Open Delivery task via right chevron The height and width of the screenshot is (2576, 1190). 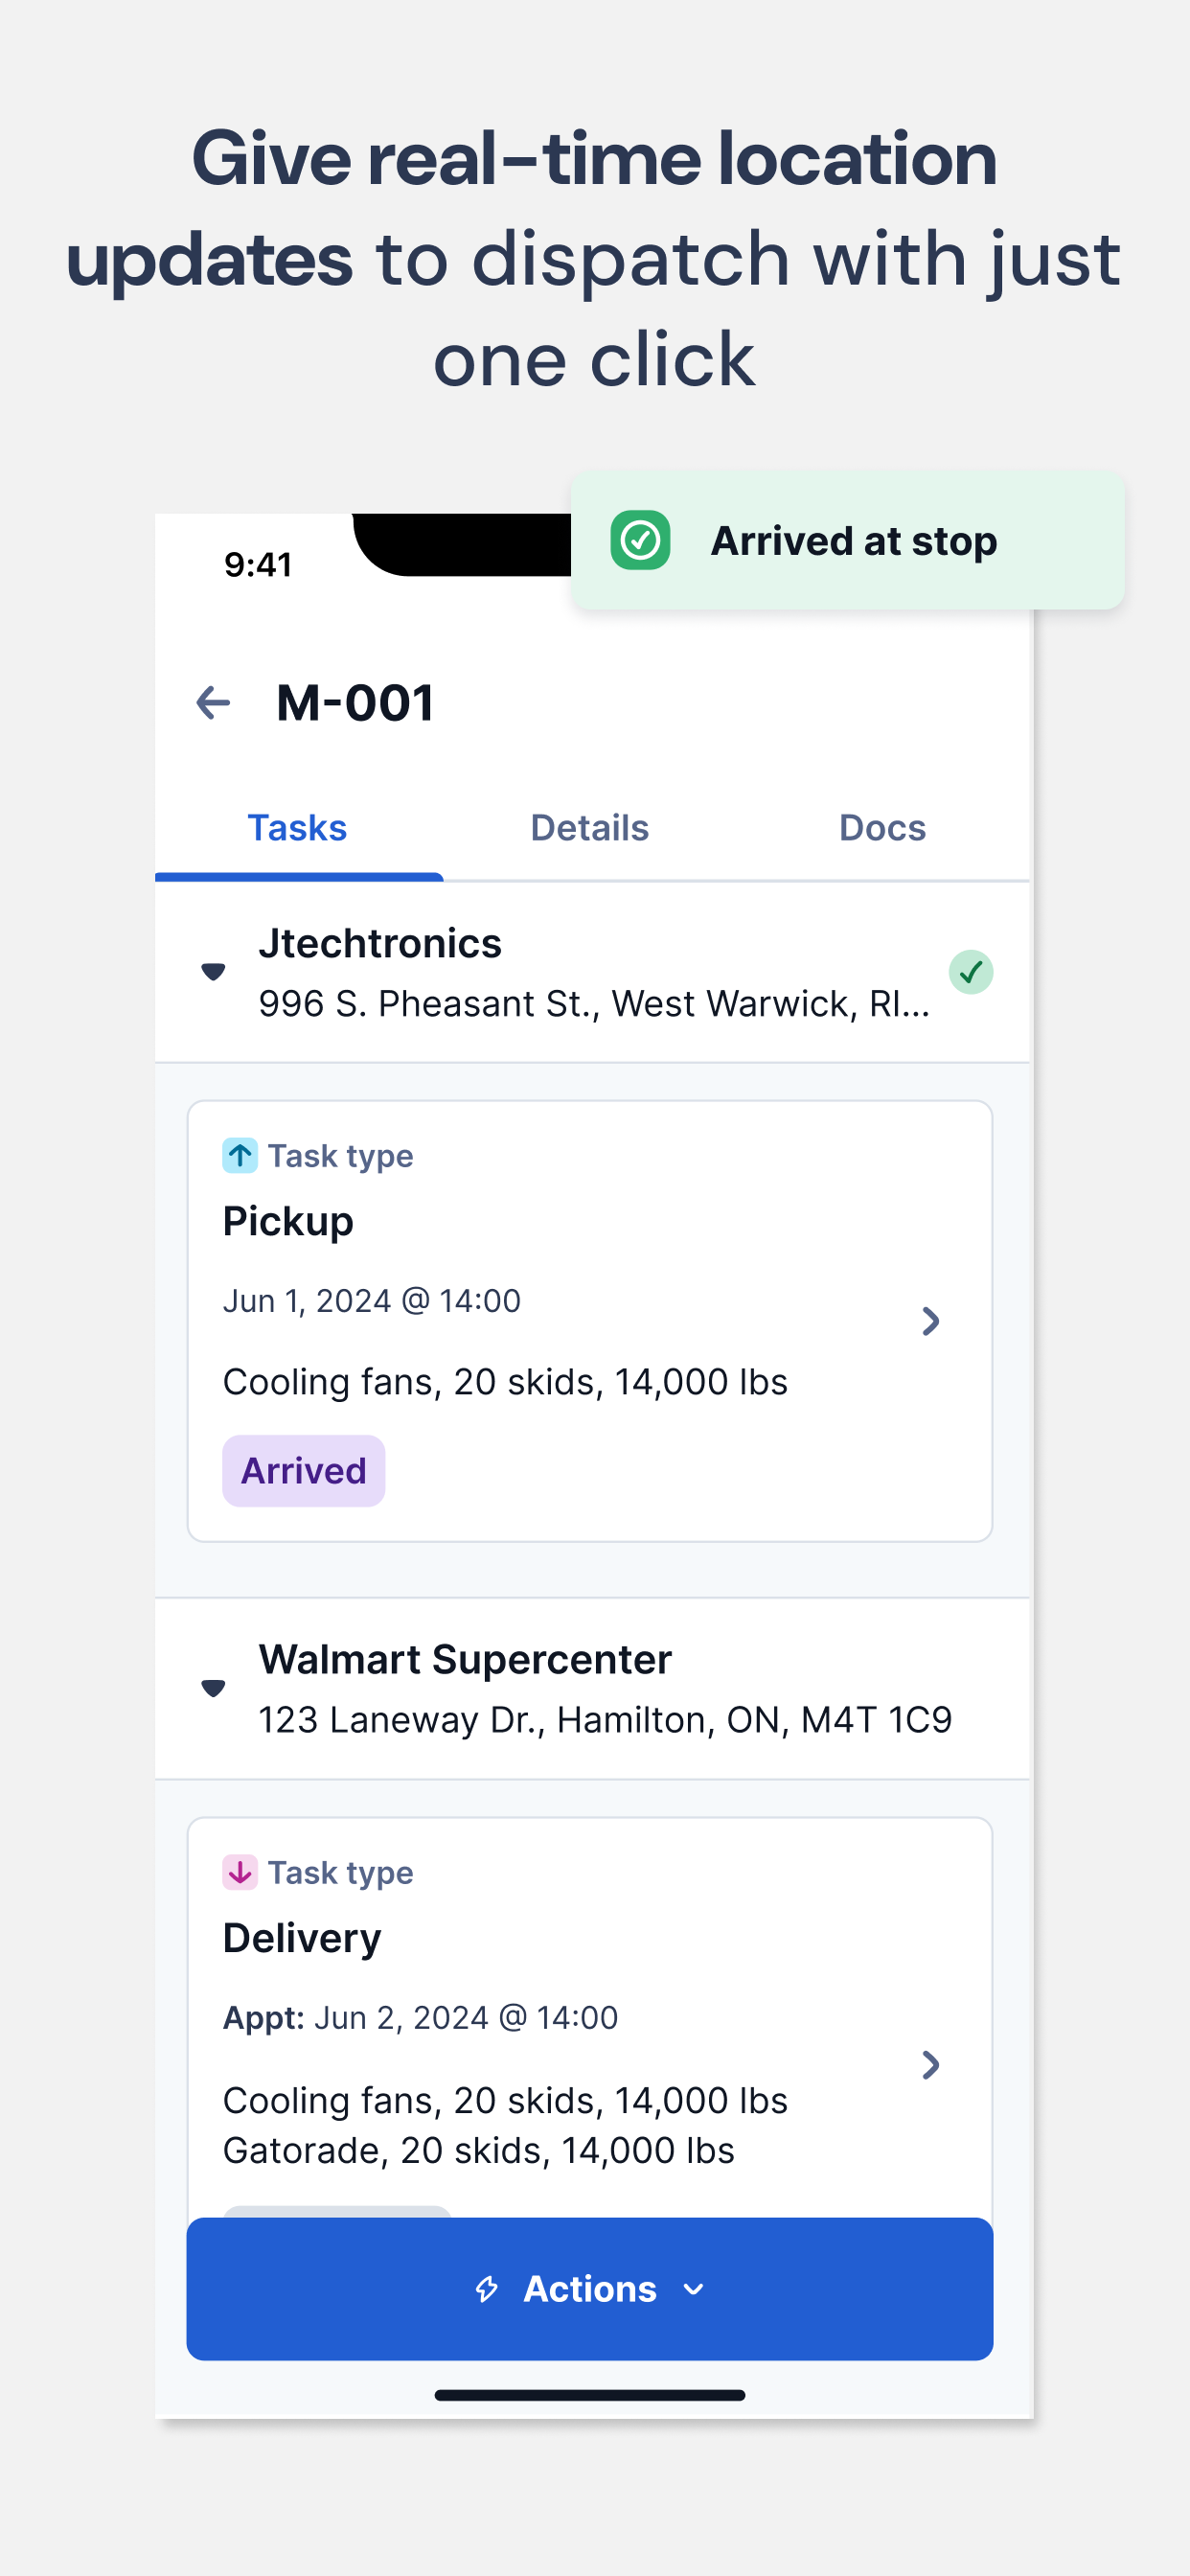point(931,2065)
